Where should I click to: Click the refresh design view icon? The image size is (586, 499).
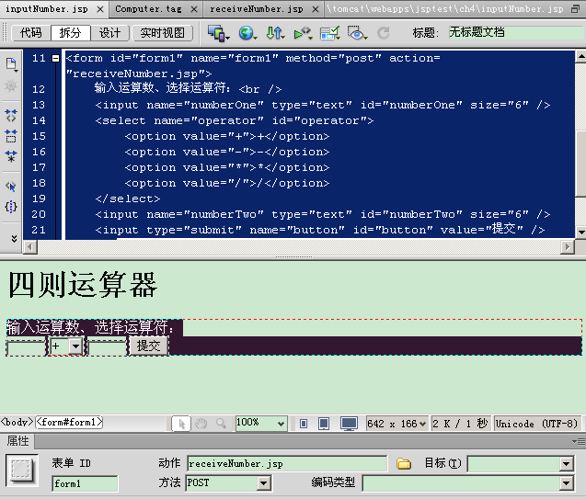pyautogui.click(x=383, y=33)
